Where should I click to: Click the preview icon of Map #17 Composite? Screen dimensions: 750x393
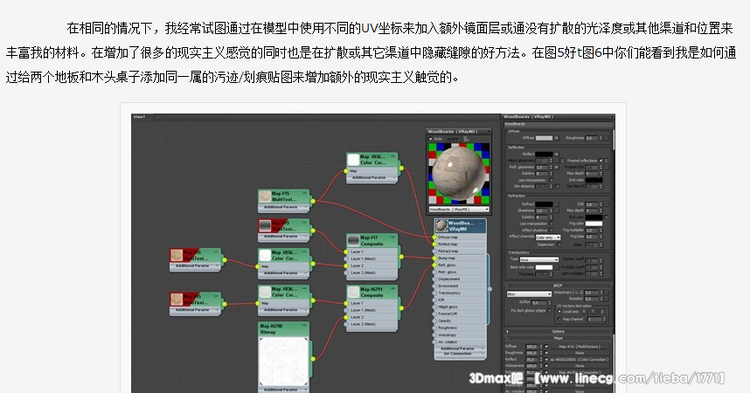point(353,240)
